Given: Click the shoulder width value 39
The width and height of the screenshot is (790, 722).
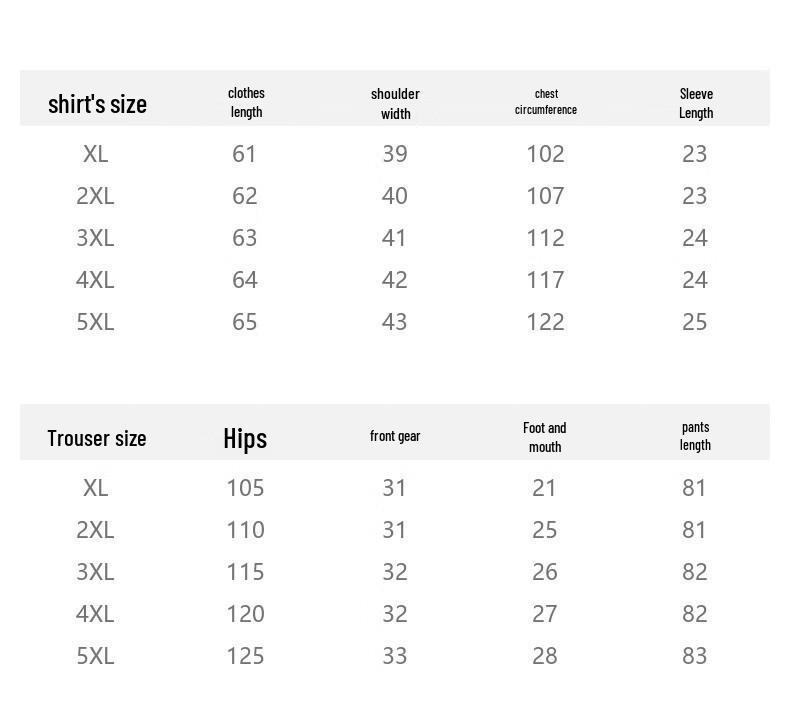Looking at the screenshot, I should coord(395,154).
